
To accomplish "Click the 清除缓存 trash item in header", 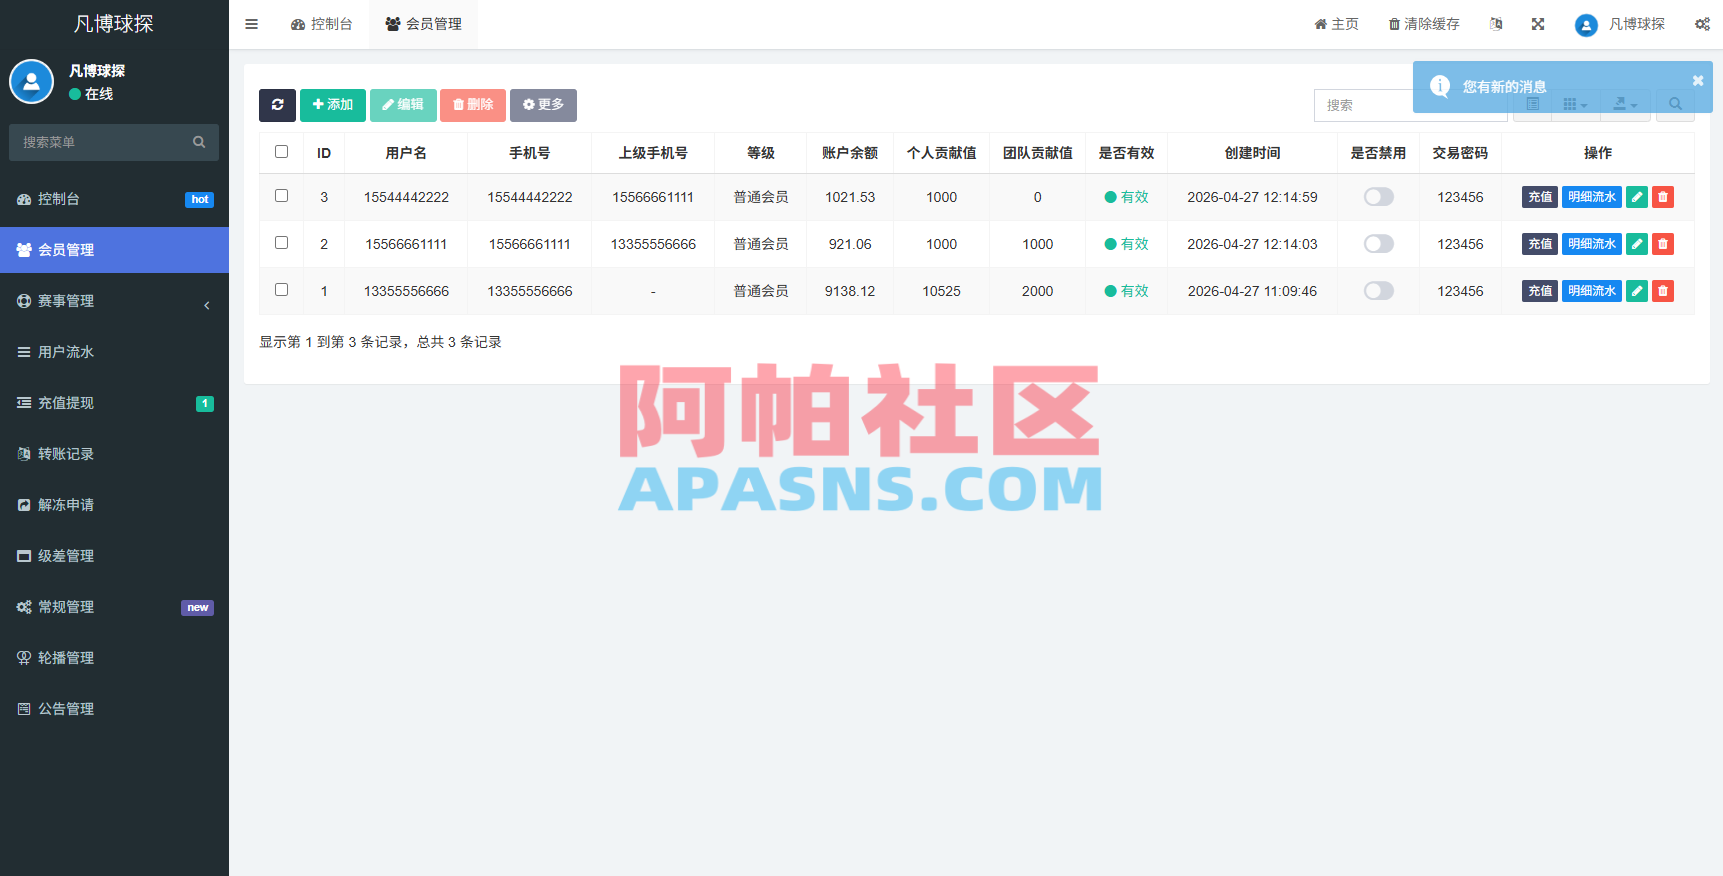I will (1424, 24).
